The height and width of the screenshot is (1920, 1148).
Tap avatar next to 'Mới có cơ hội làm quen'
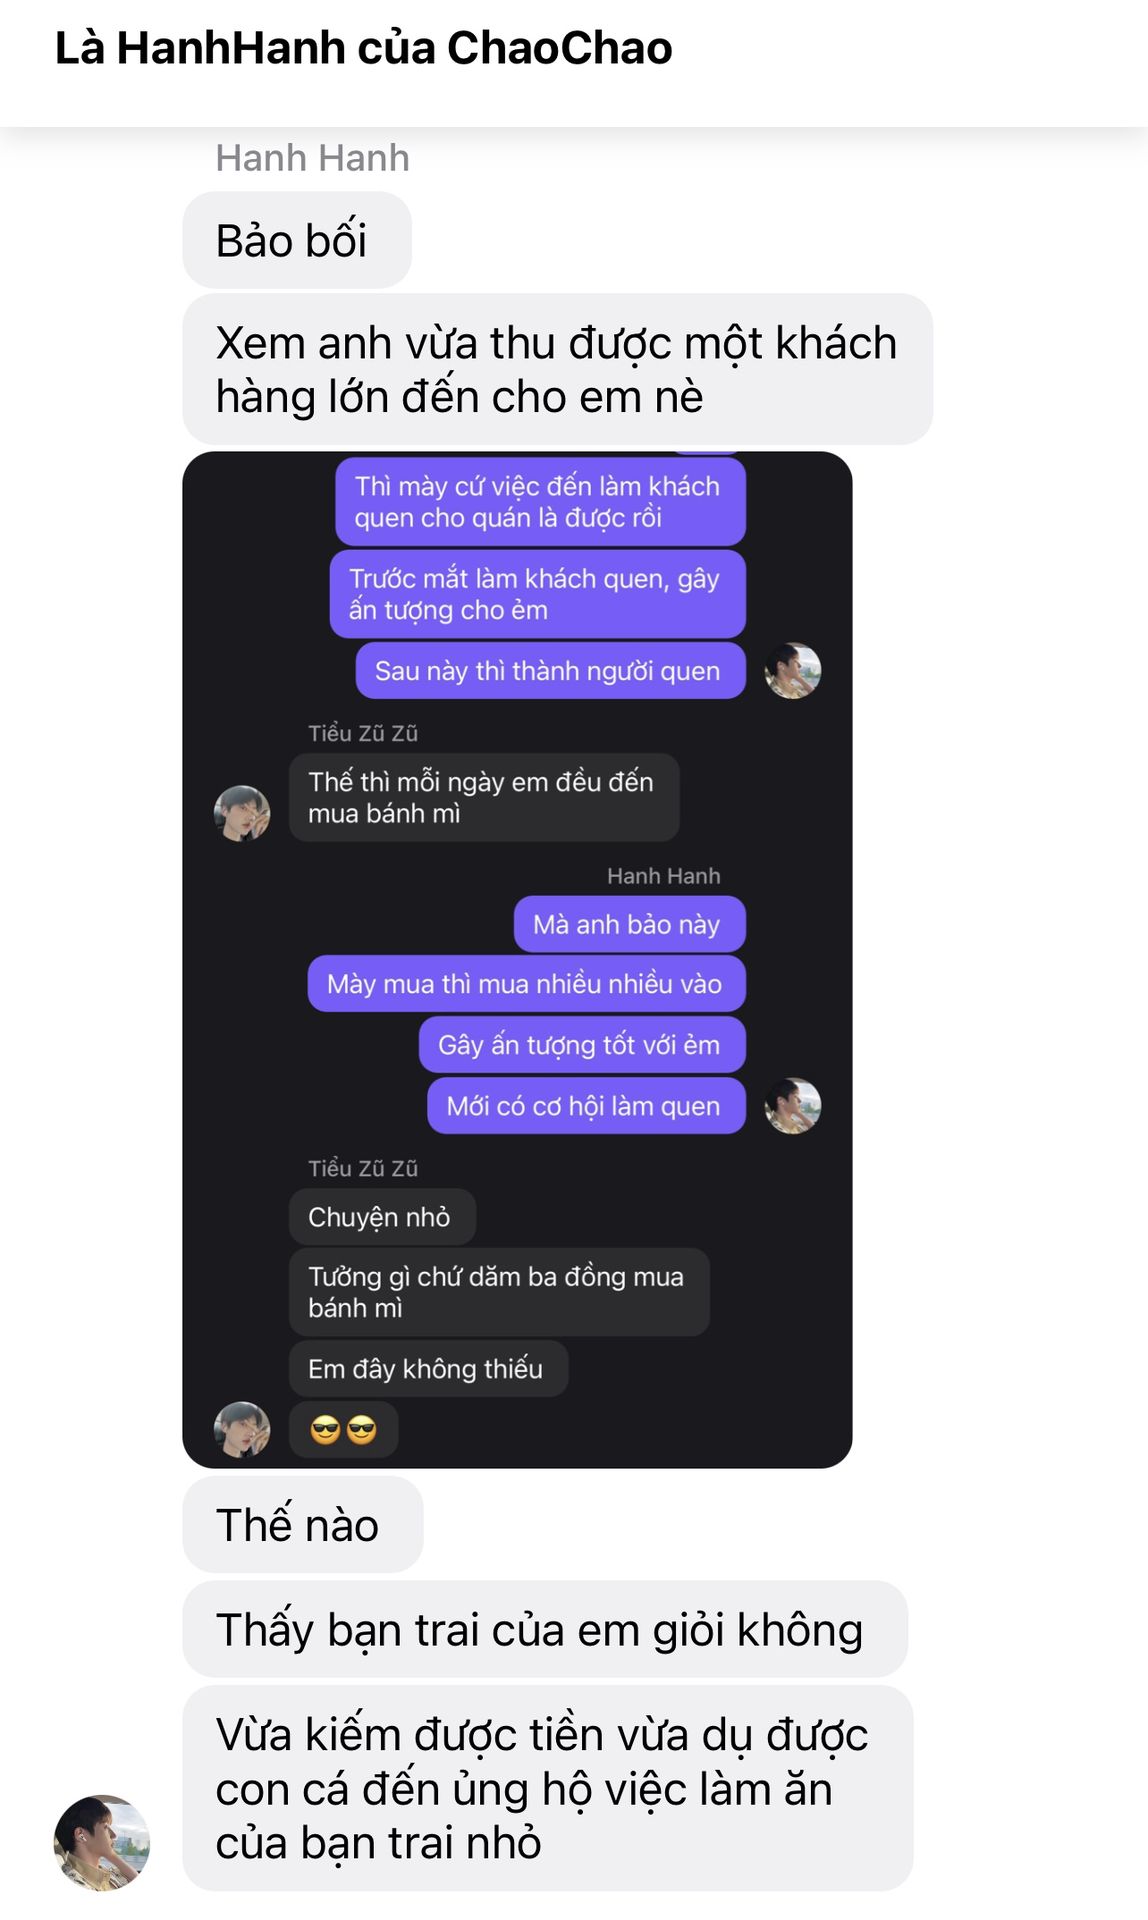793,1105
